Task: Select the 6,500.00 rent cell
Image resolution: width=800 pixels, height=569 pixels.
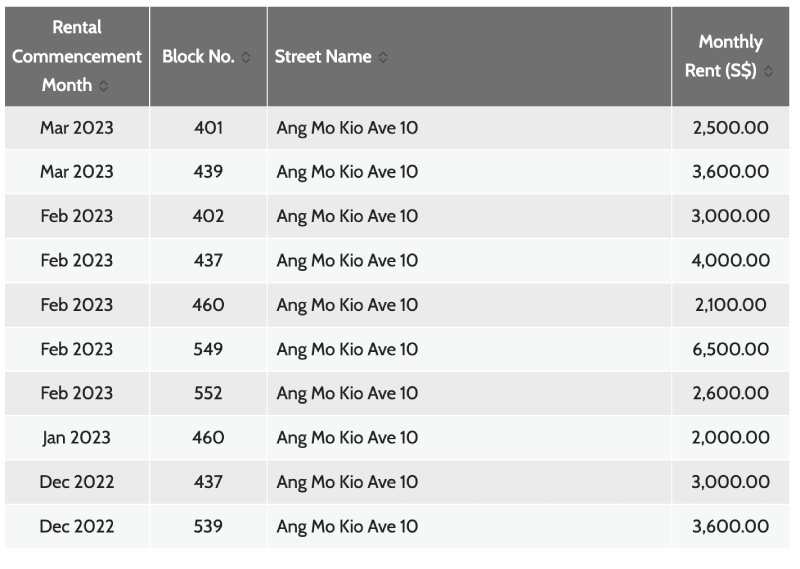Action: [731, 349]
